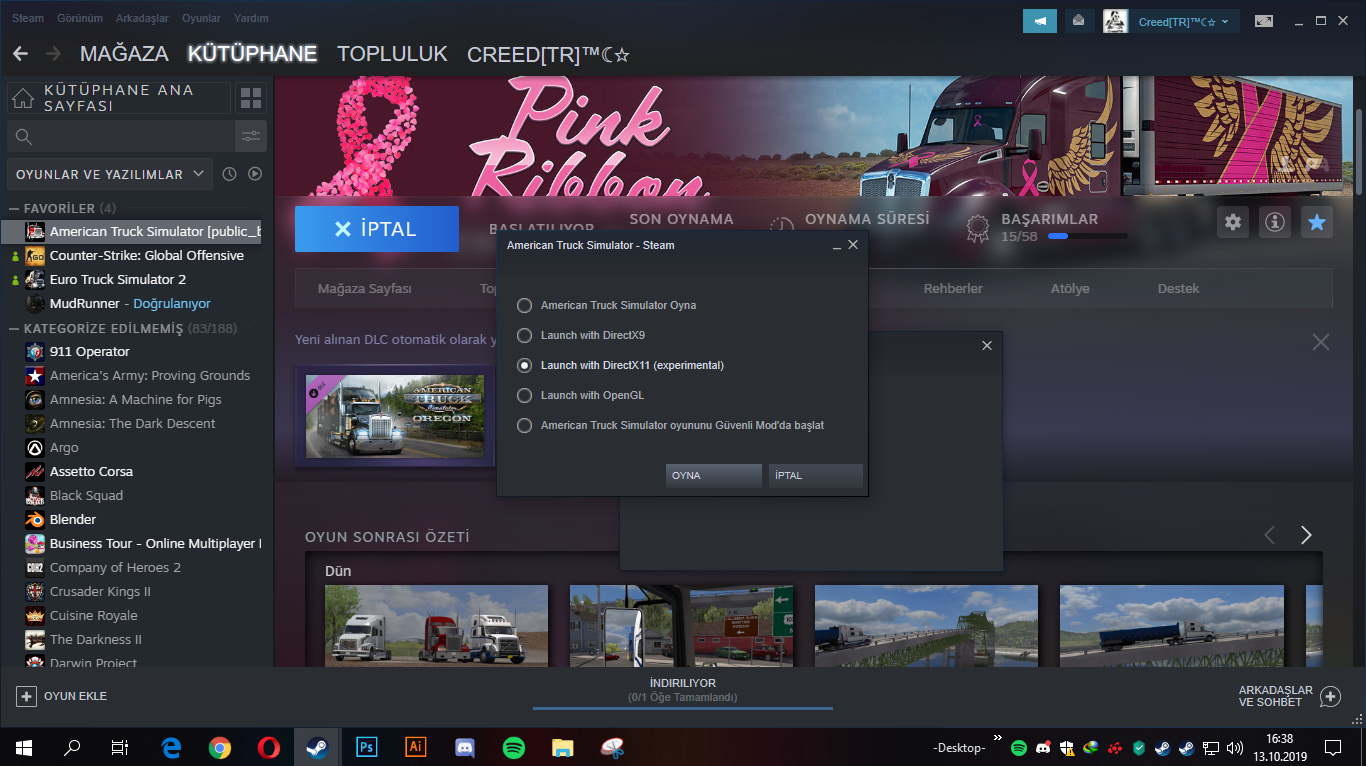Open the Creed[TR] account dropdown
1366x766 pixels.
pyautogui.click(x=1183, y=21)
